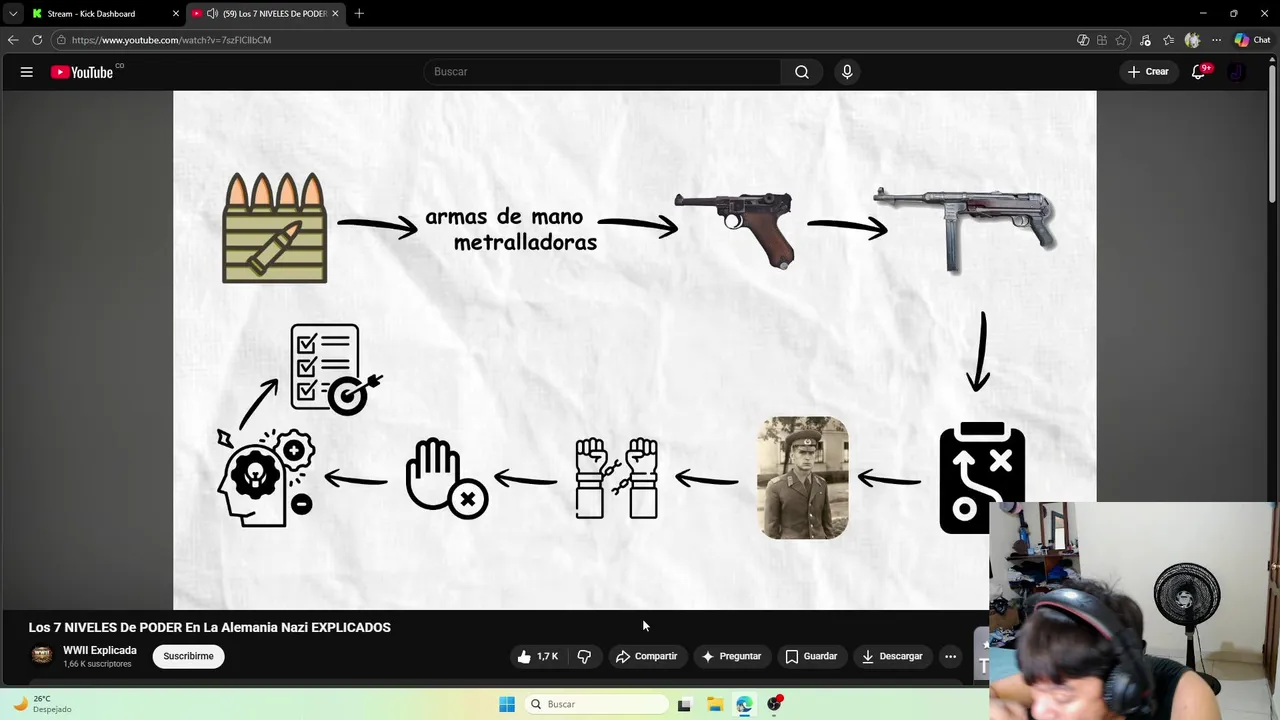1280x720 pixels.
Task: Focus the YouTube Buscar search field
Action: [x=602, y=72]
